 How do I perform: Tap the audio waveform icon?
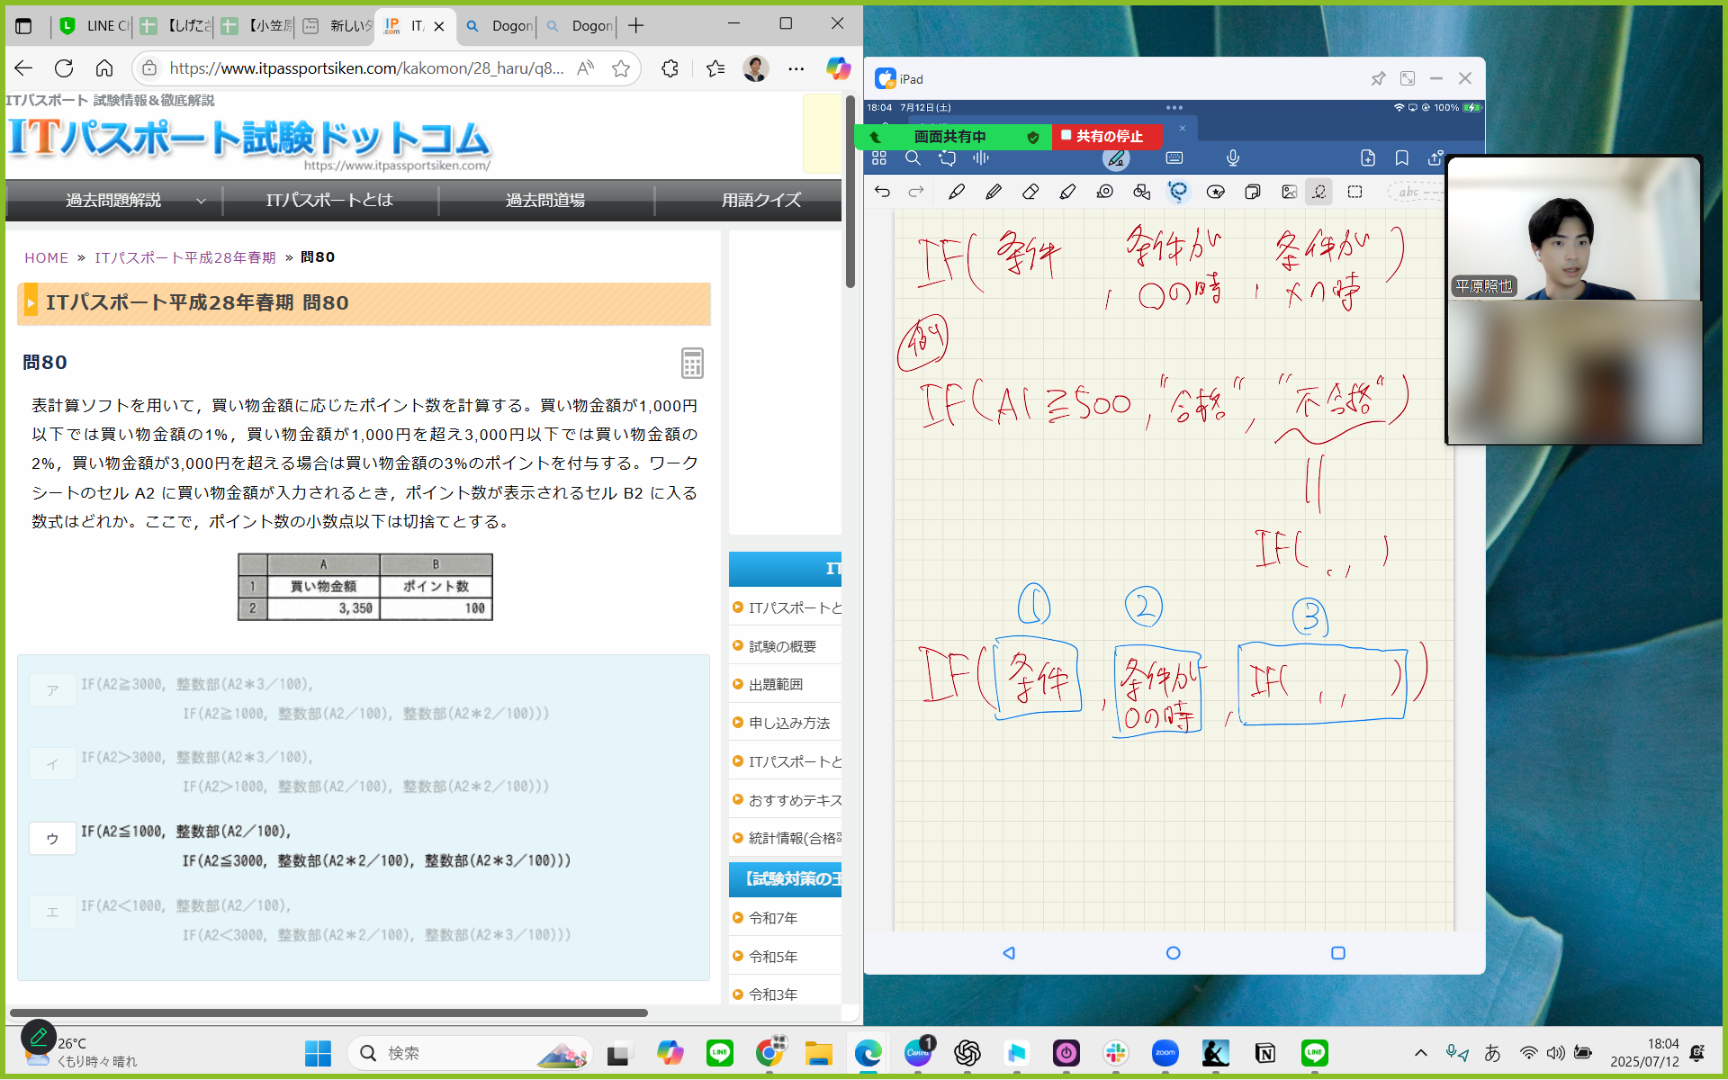pyautogui.click(x=981, y=158)
